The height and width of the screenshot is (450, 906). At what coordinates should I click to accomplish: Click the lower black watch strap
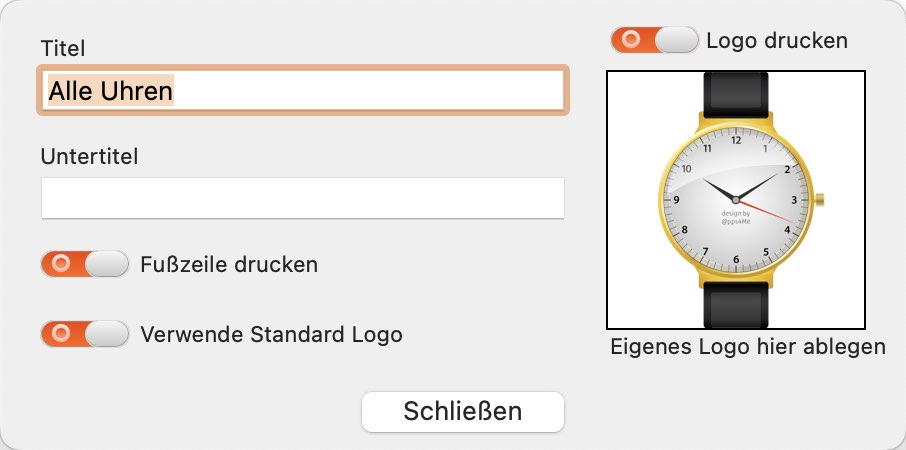[x=736, y=306]
